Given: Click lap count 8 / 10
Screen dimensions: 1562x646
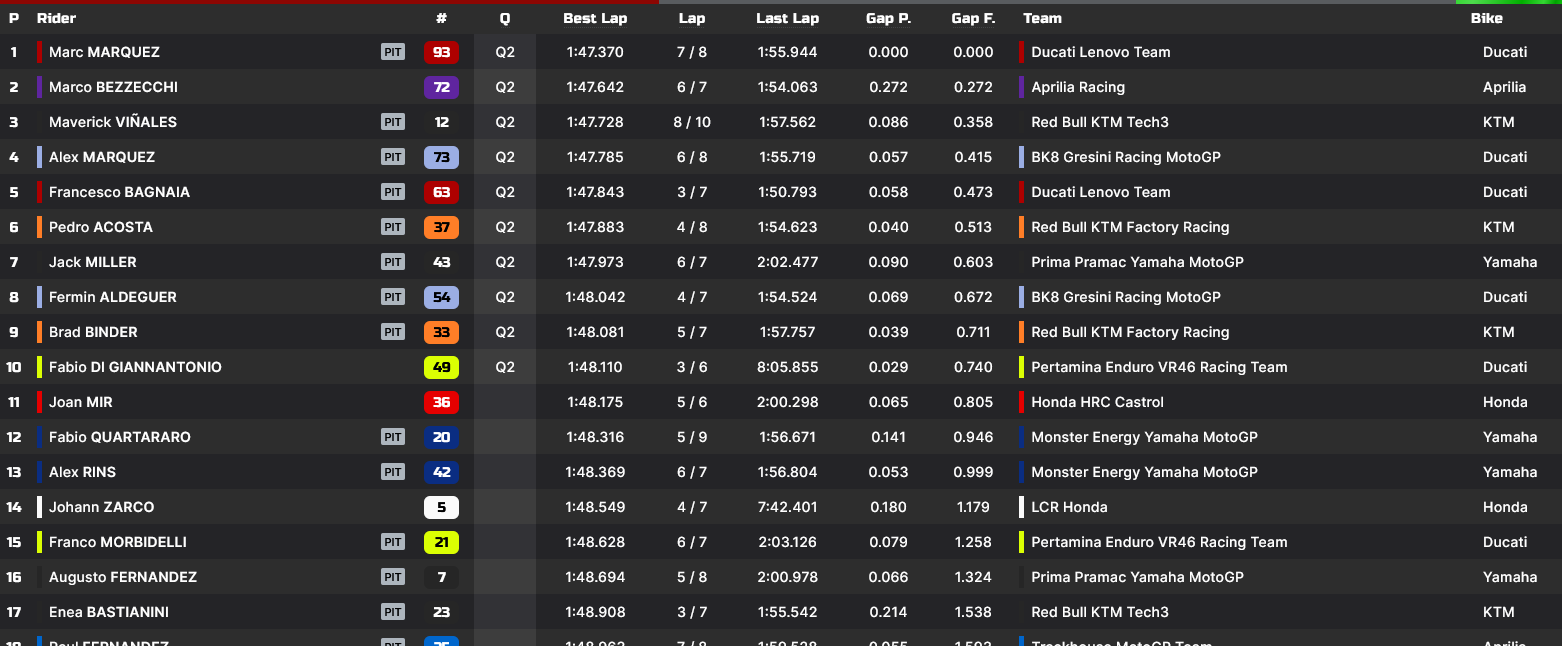Looking at the screenshot, I should [x=692, y=122].
